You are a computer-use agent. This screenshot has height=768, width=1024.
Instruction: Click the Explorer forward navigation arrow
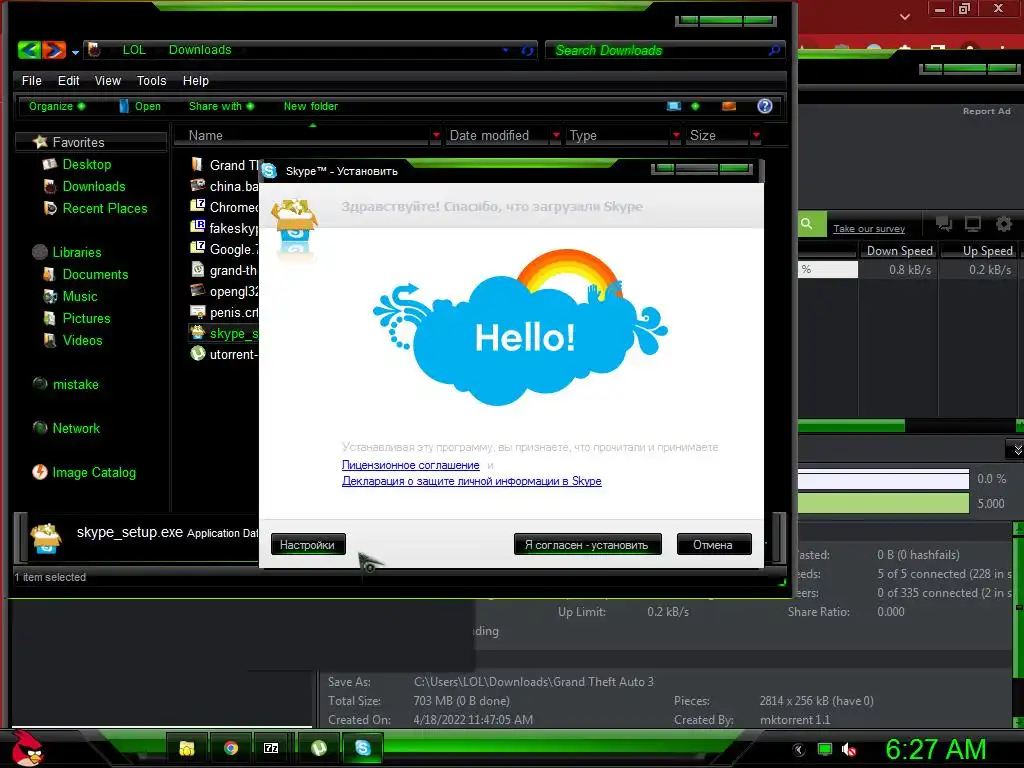[x=54, y=50]
